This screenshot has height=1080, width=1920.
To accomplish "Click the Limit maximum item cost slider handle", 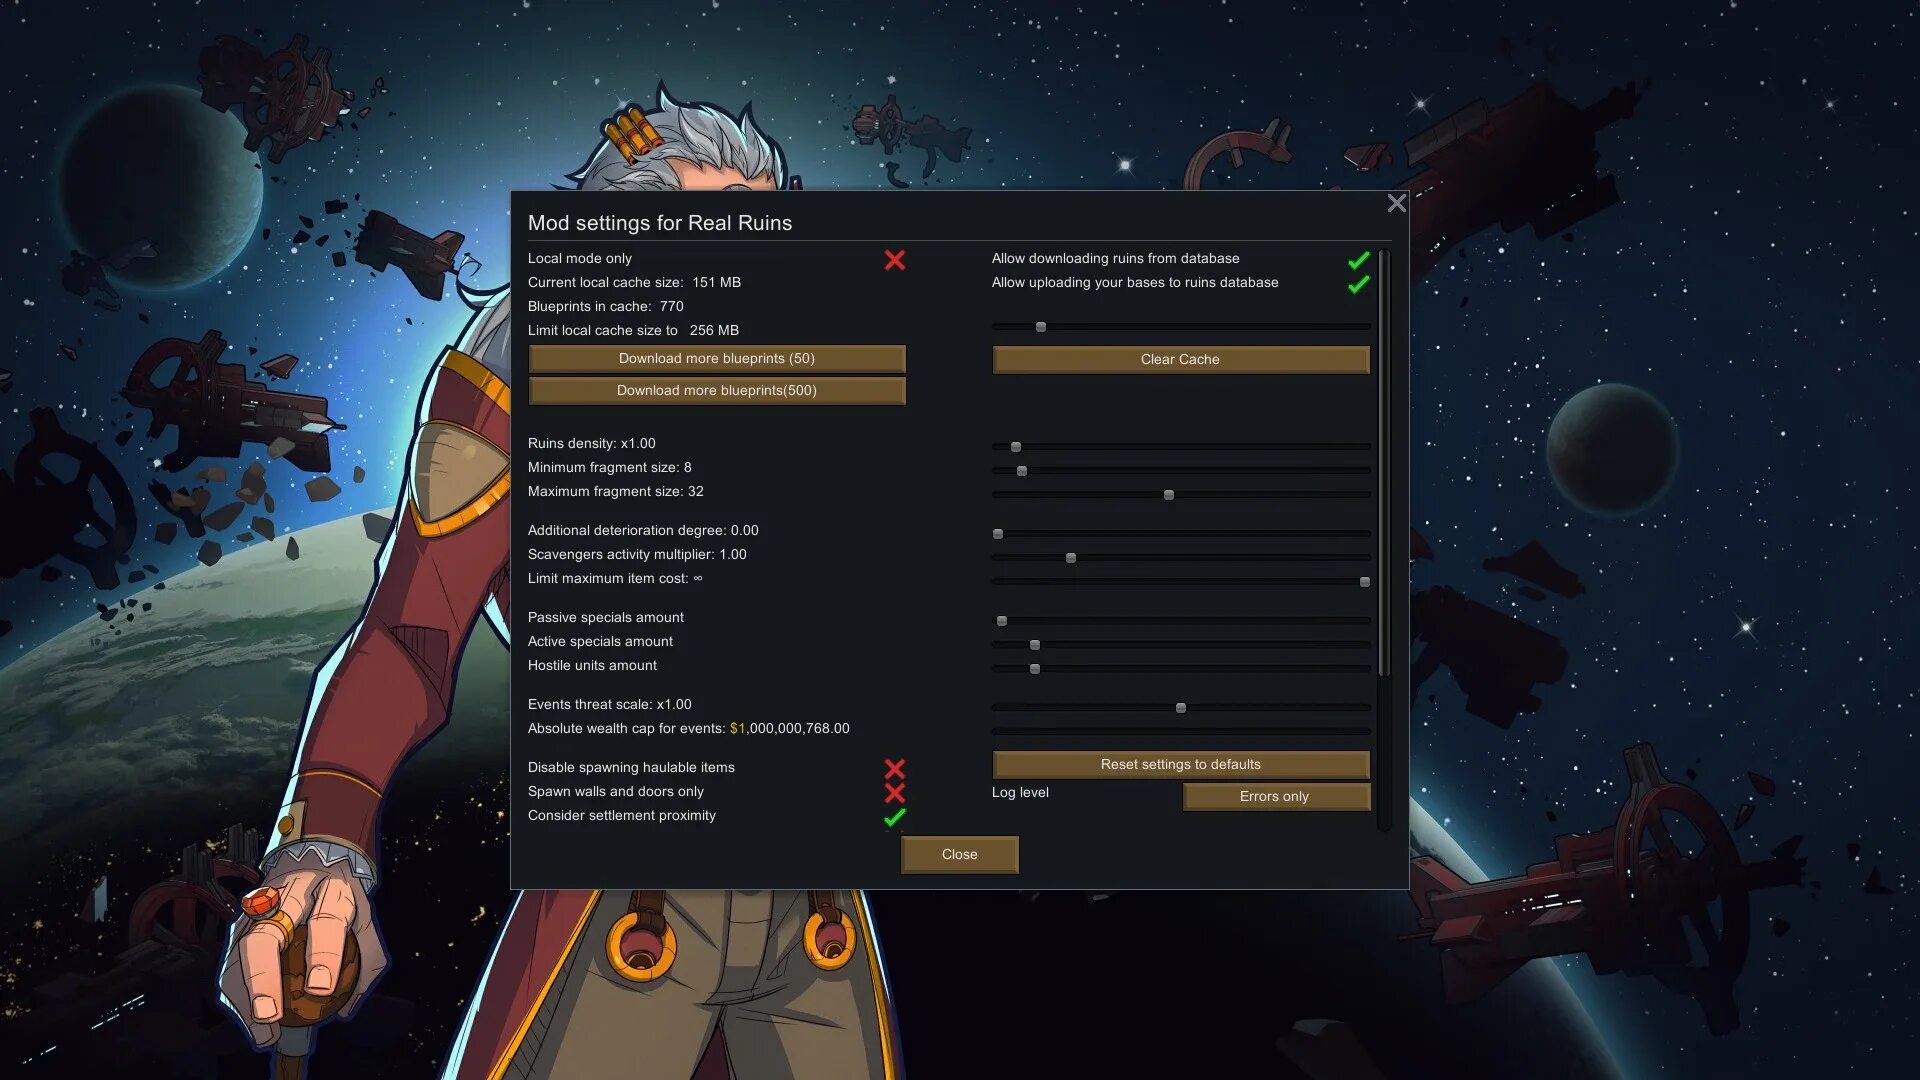I will pos(1365,582).
